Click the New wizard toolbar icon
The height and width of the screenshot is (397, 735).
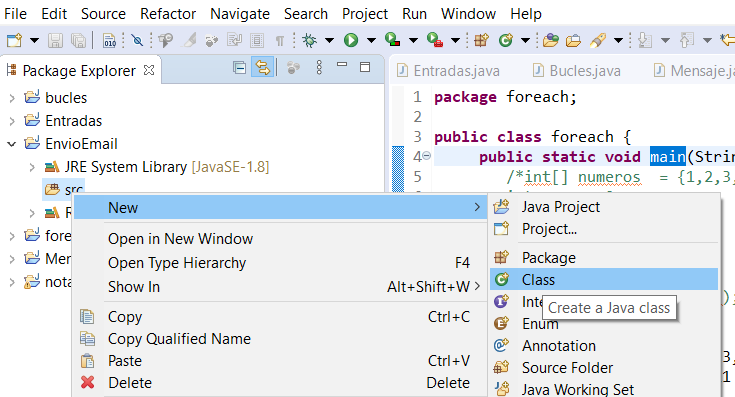tap(14, 40)
